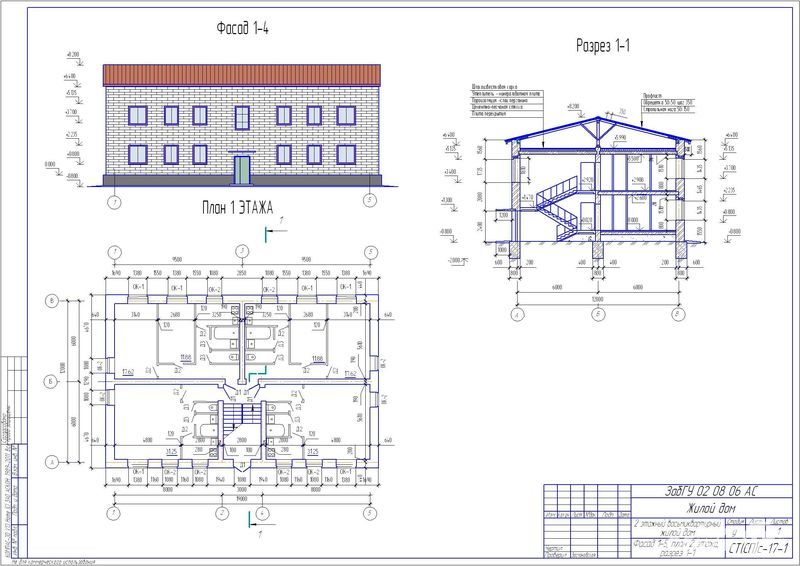Select axis bubble '3' above floor plan
800x566 pixels.
tap(241, 251)
